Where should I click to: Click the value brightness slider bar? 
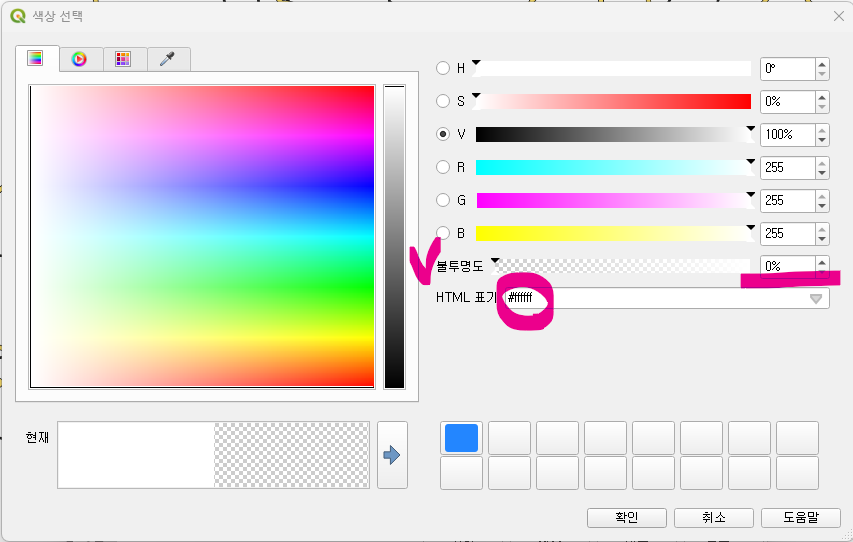tap(613, 134)
